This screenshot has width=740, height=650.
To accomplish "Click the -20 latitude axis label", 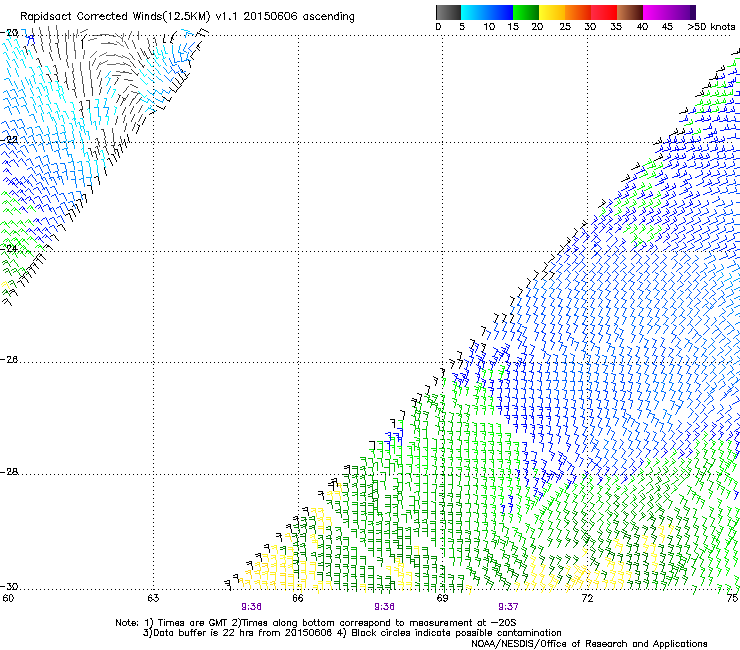I will tap(9, 33).
